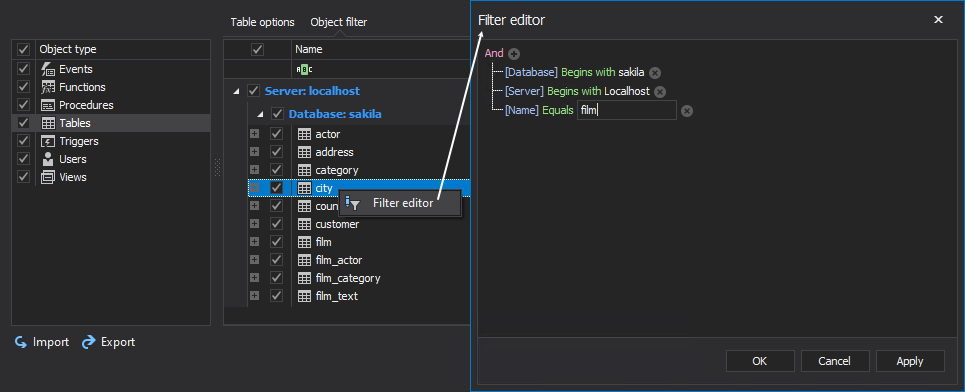Remove the Name Equals film condition
Screen dimensions: 965x392
pyautogui.click(x=687, y=111)
